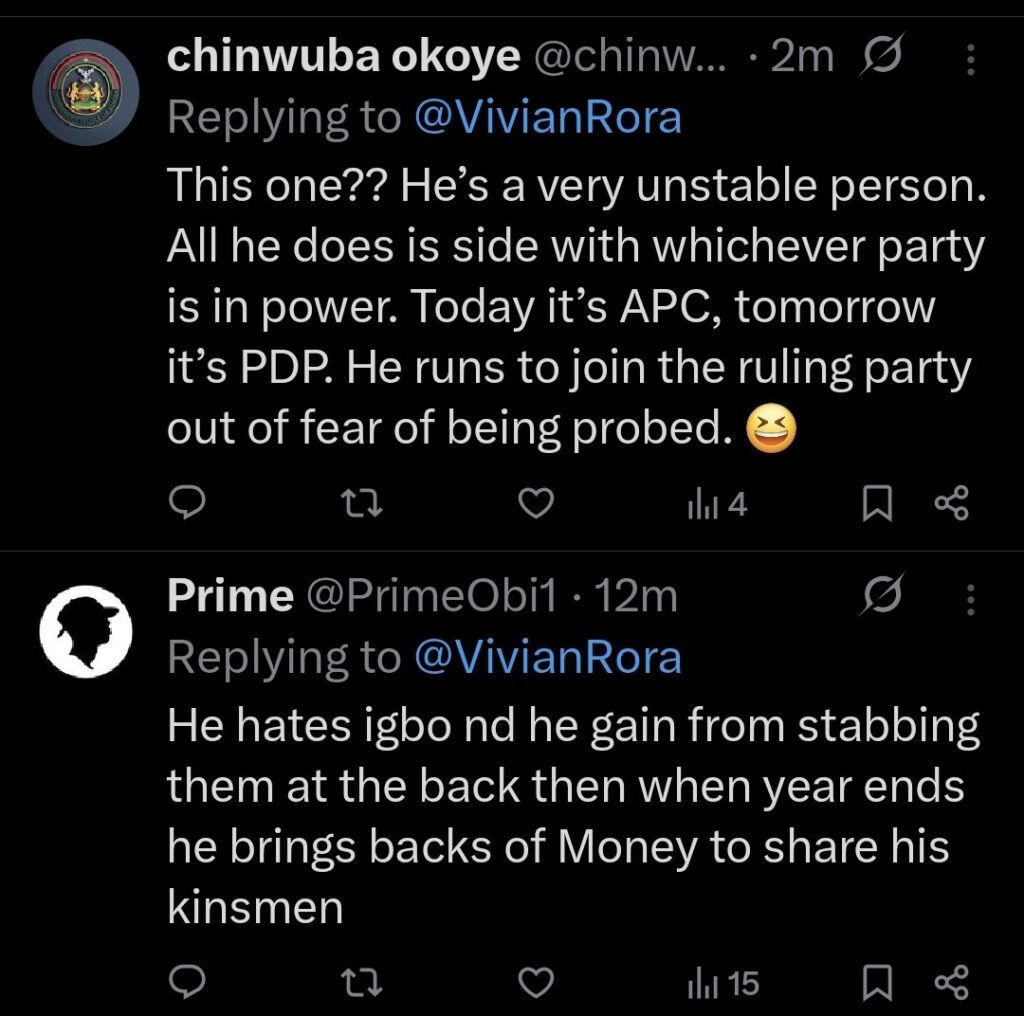This screenshot has height=1016, width=1024.
Task: Open @VivianRora link in Prime's reply
Action: coord(548,657)
